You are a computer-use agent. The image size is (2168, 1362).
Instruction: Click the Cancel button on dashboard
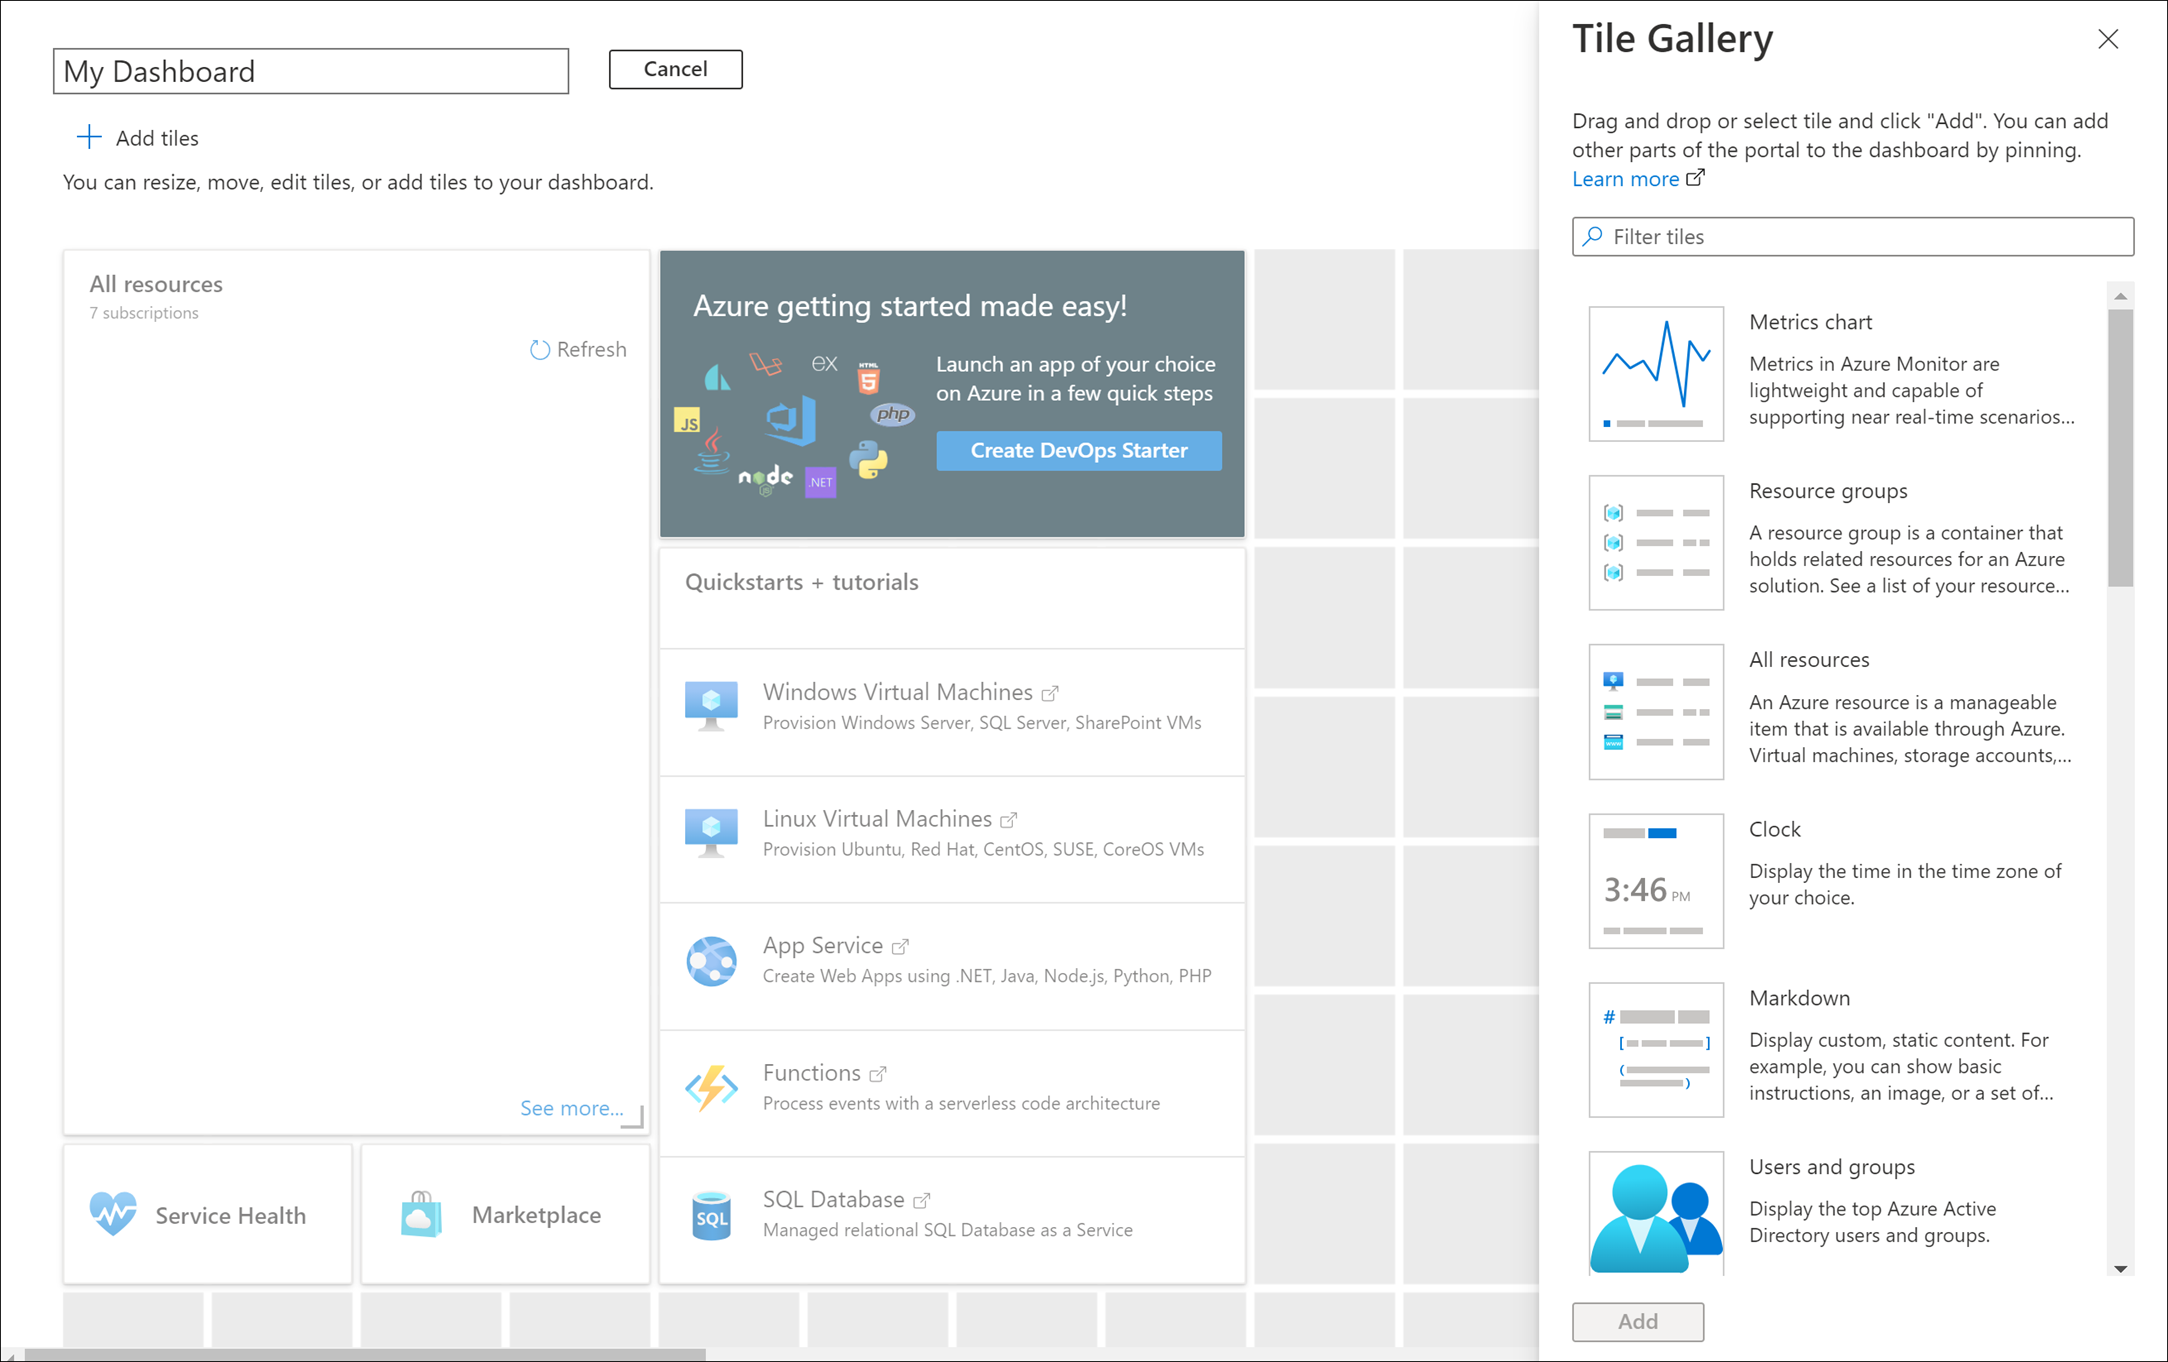tap(676, 69)
